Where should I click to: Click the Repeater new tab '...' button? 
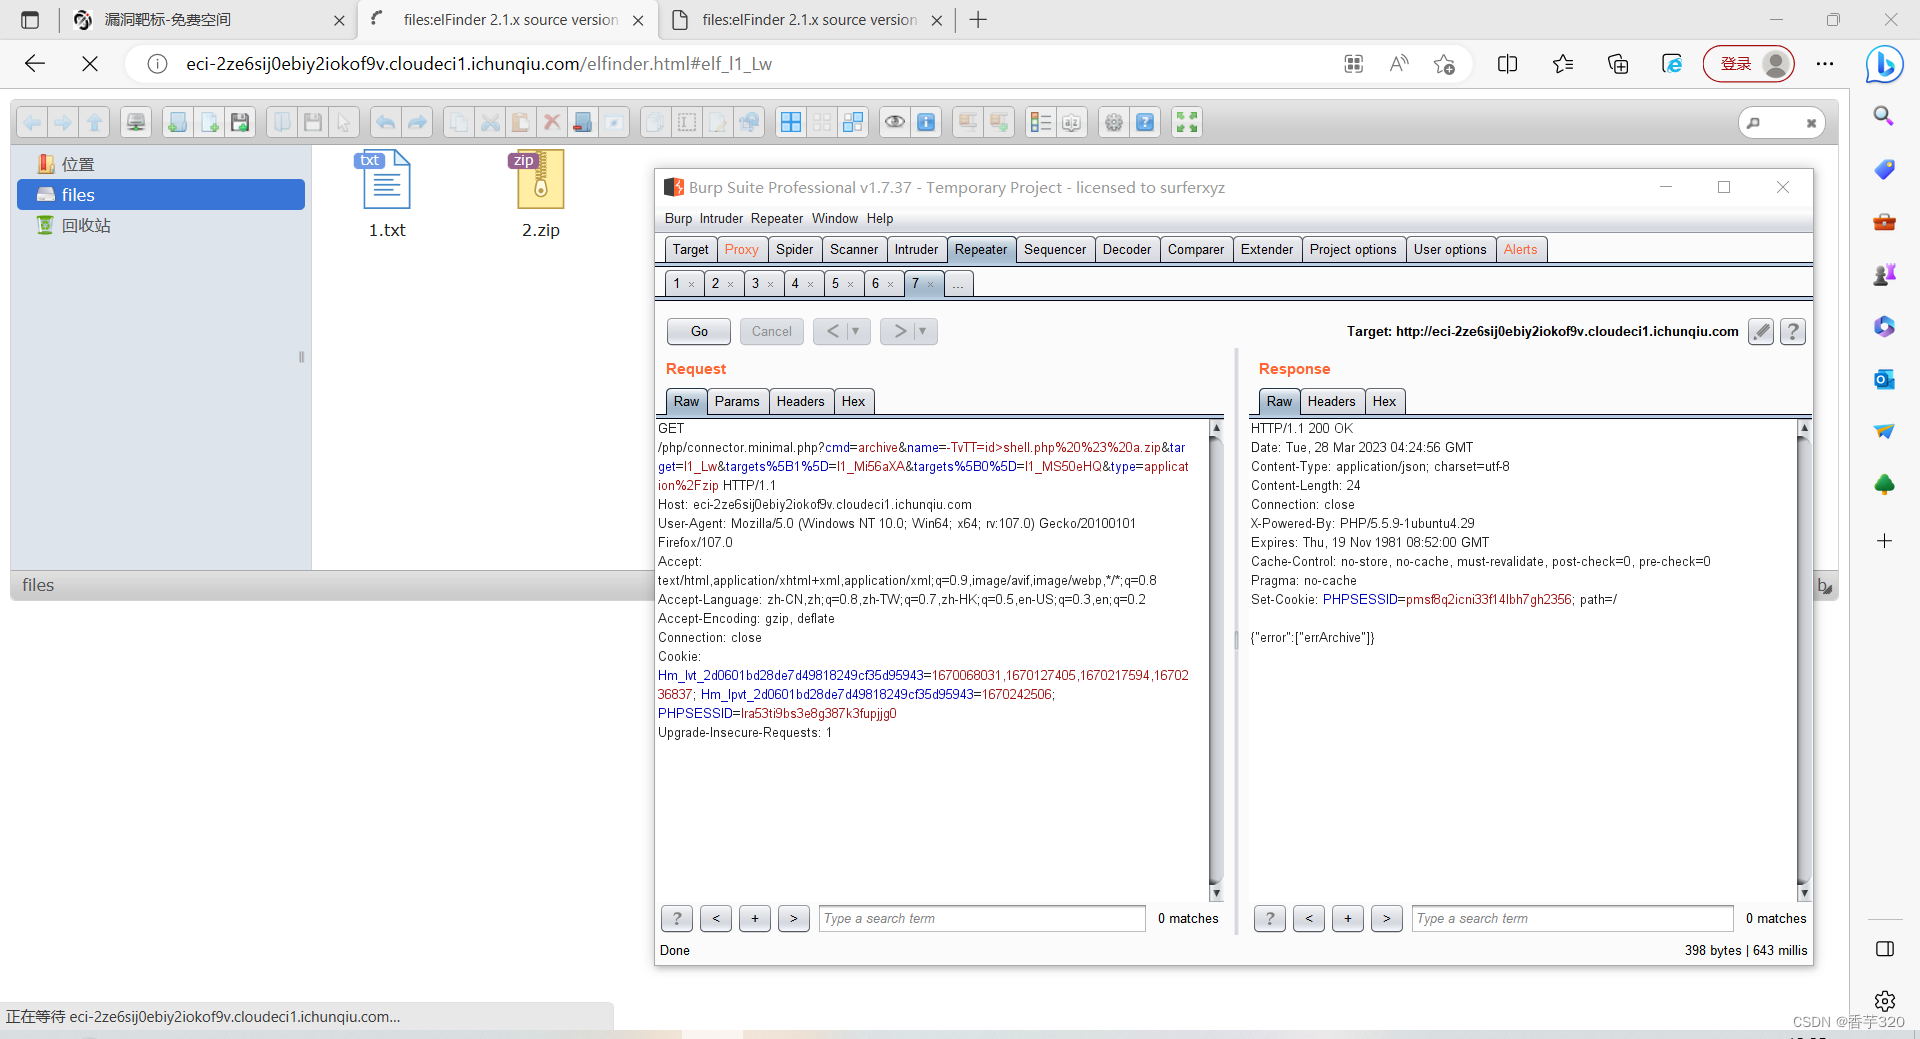click(x=958, y=284)
